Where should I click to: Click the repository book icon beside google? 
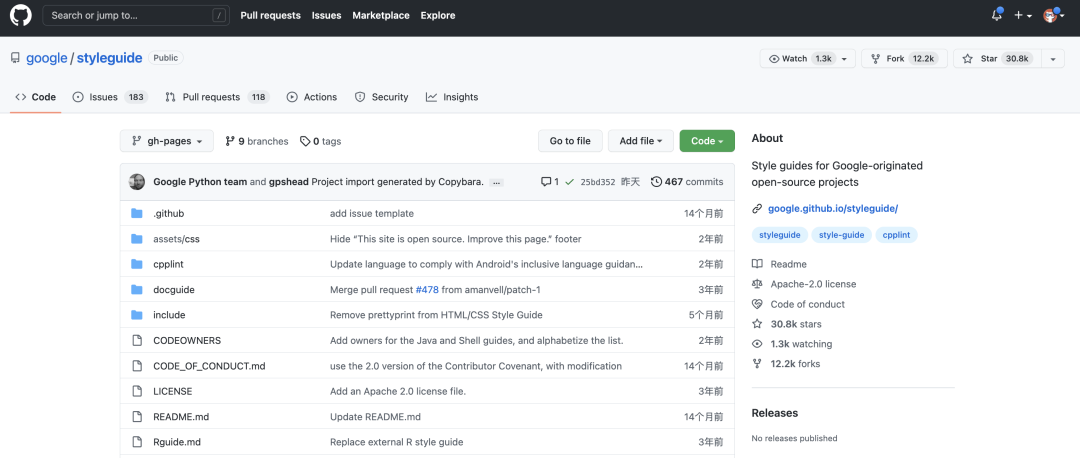click(15, 59)
